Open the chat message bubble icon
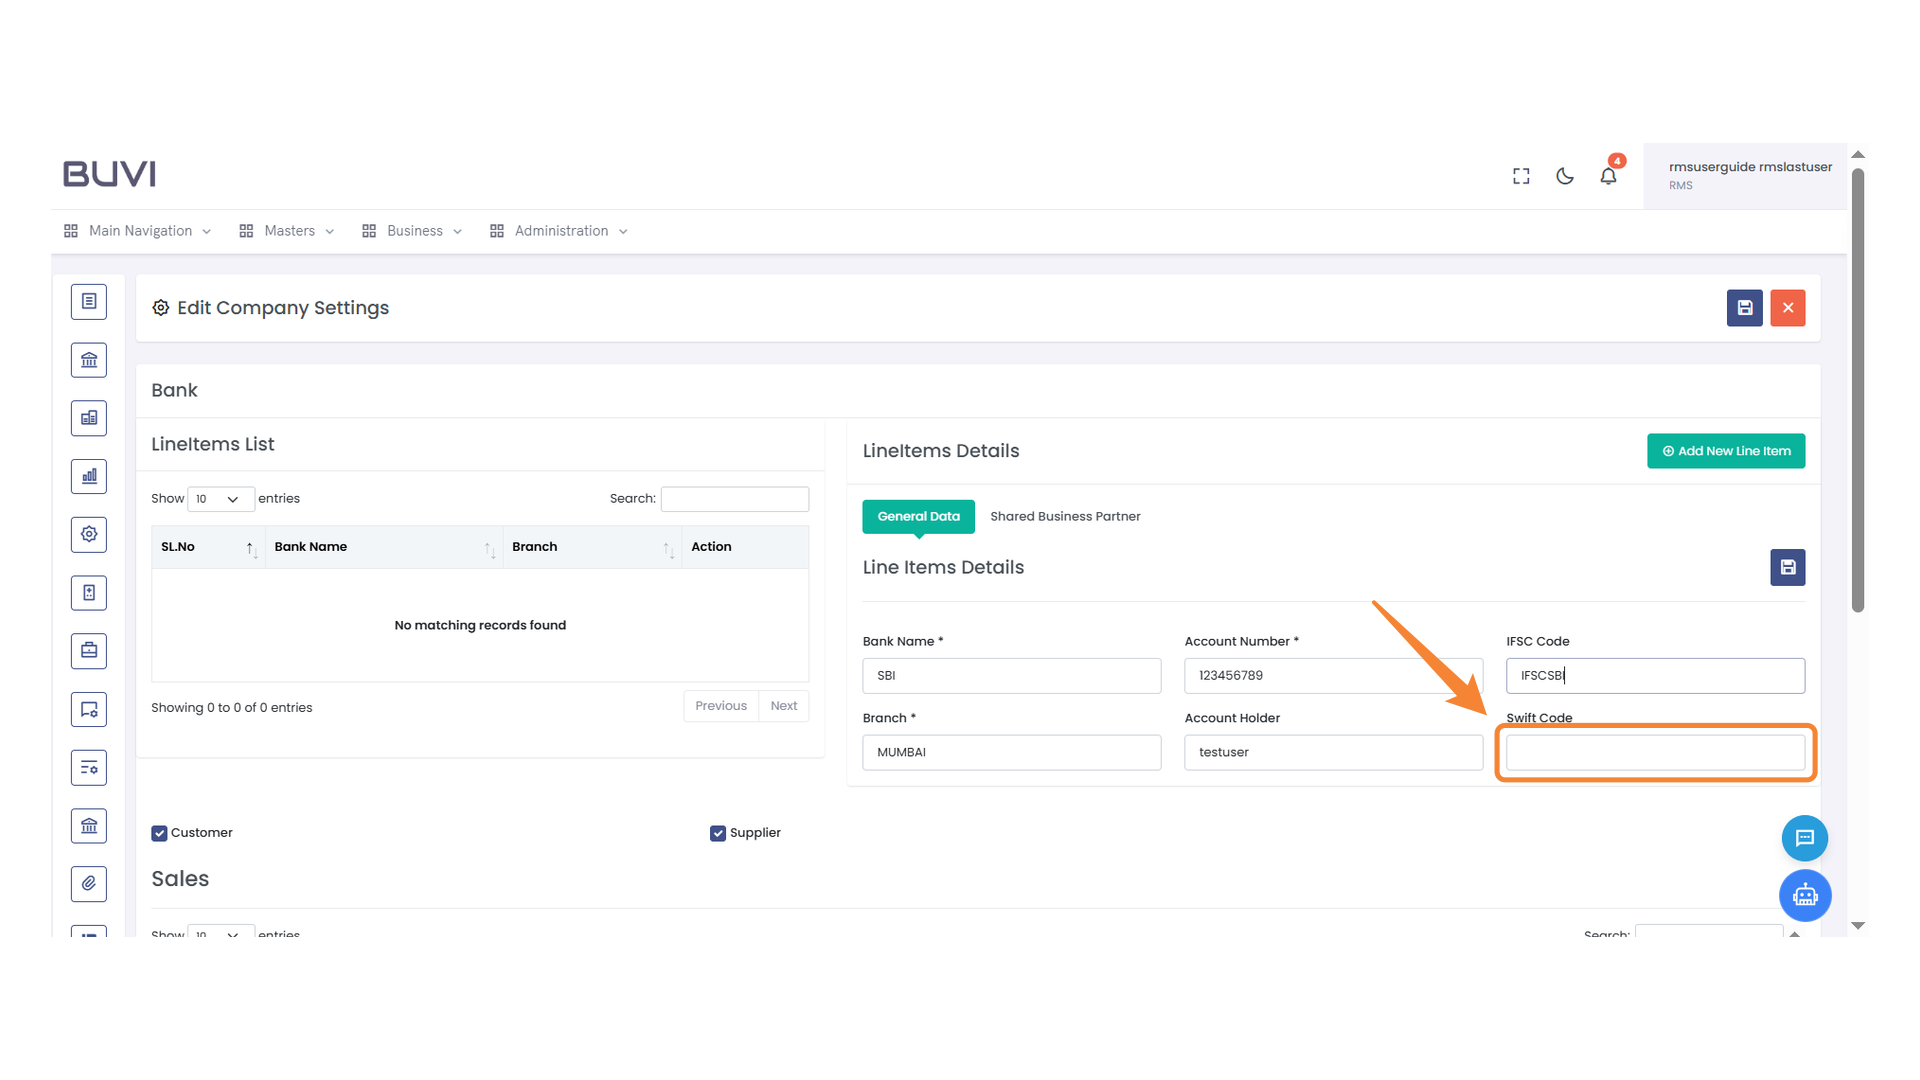Image resolution: width=1920 pixels, height=1080 pixels. click(x=1805, y=838)
